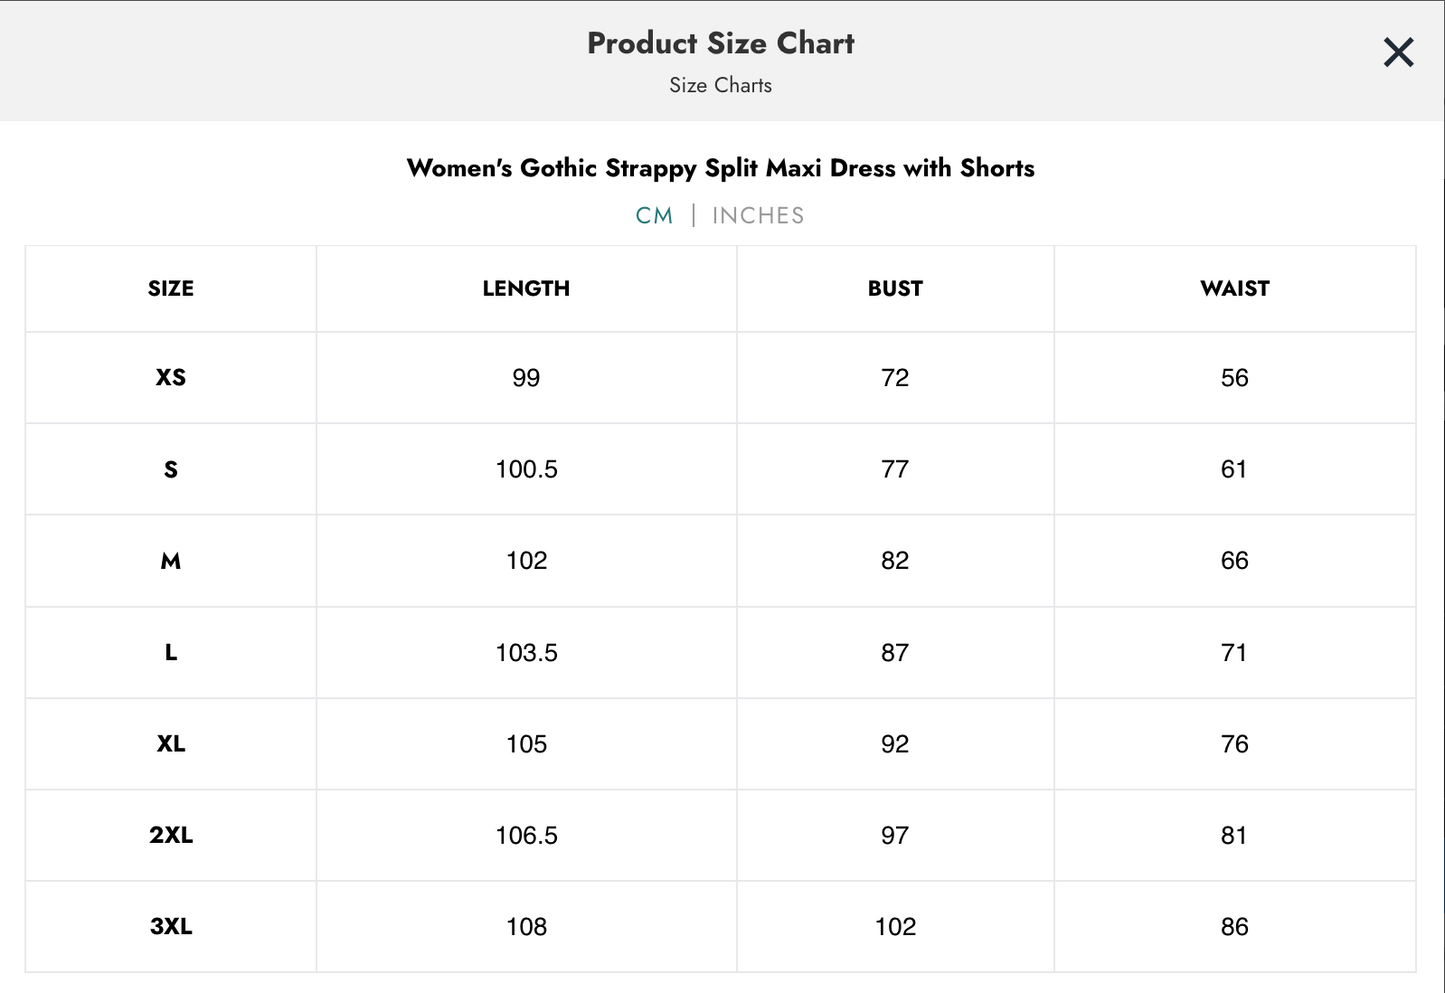Screen dimensions: 1445x993
Task: Click the Size Charts subtitle
Action: [x=721, y=85]
